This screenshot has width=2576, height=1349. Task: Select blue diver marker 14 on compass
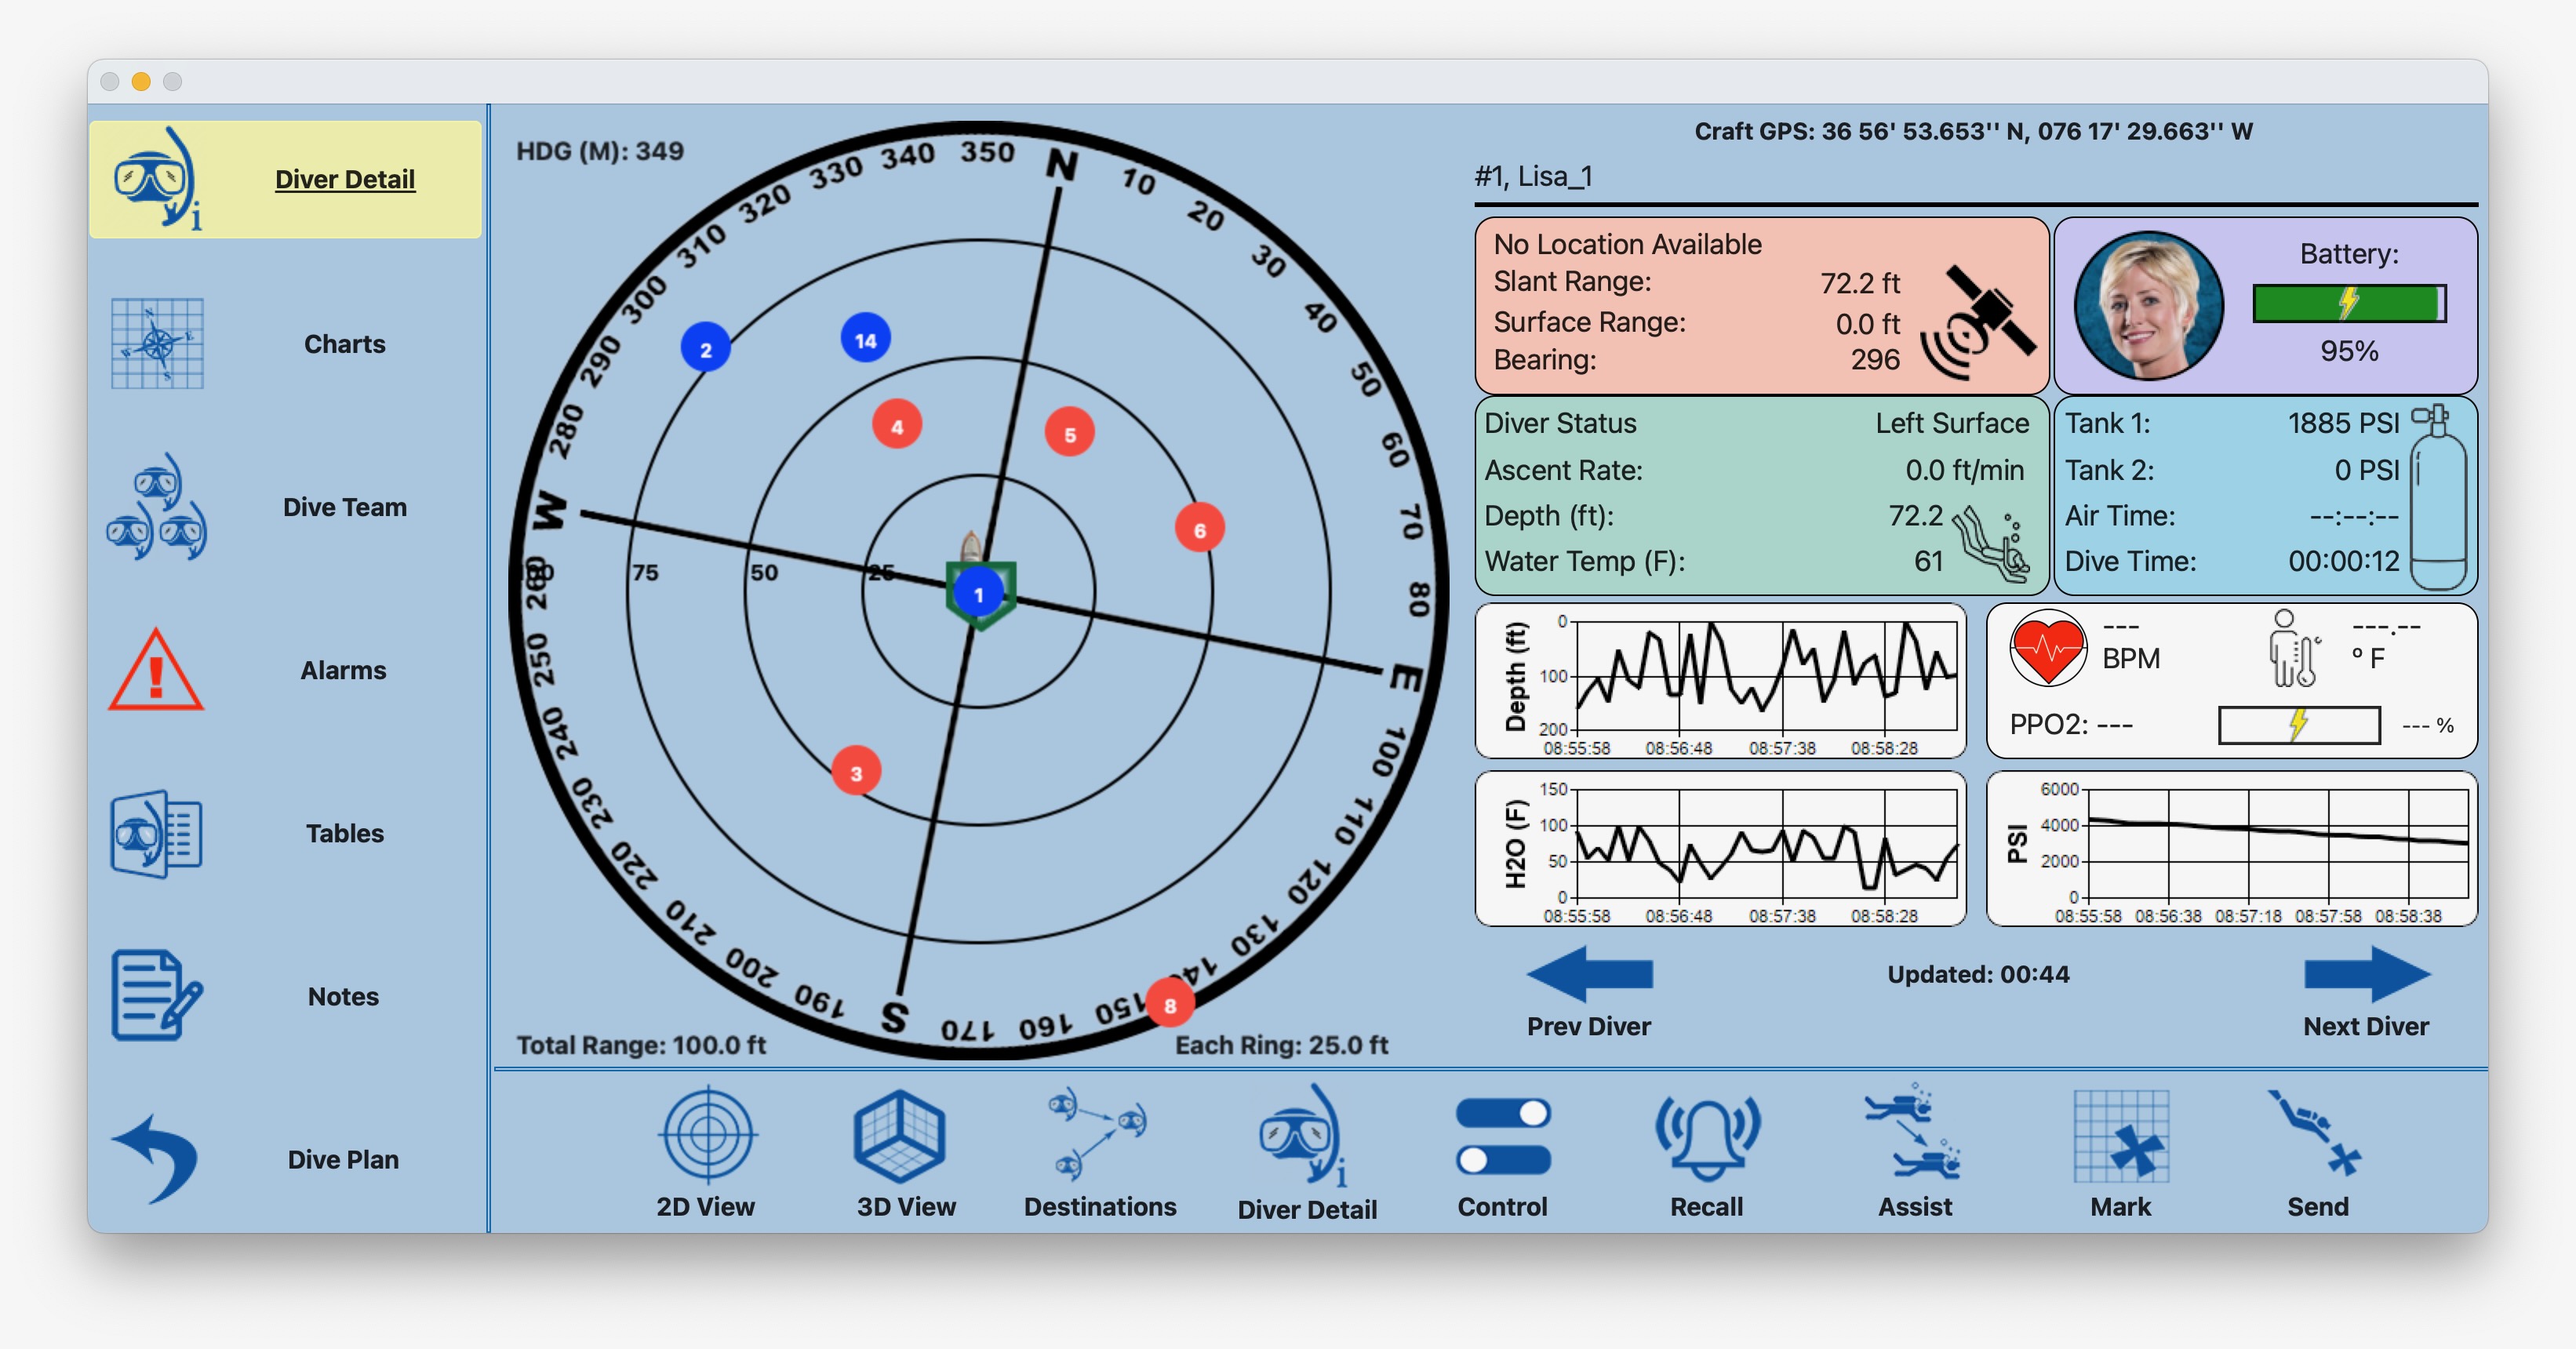click(x=866, y=339)
